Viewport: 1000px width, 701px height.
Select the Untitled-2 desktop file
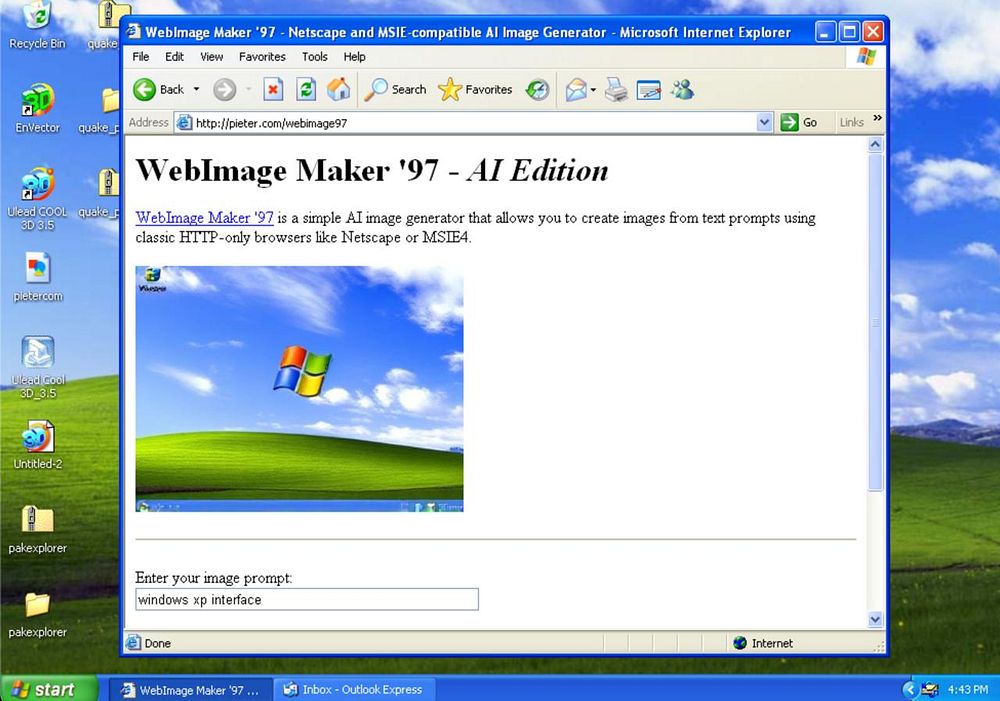(x=38, y=445)
